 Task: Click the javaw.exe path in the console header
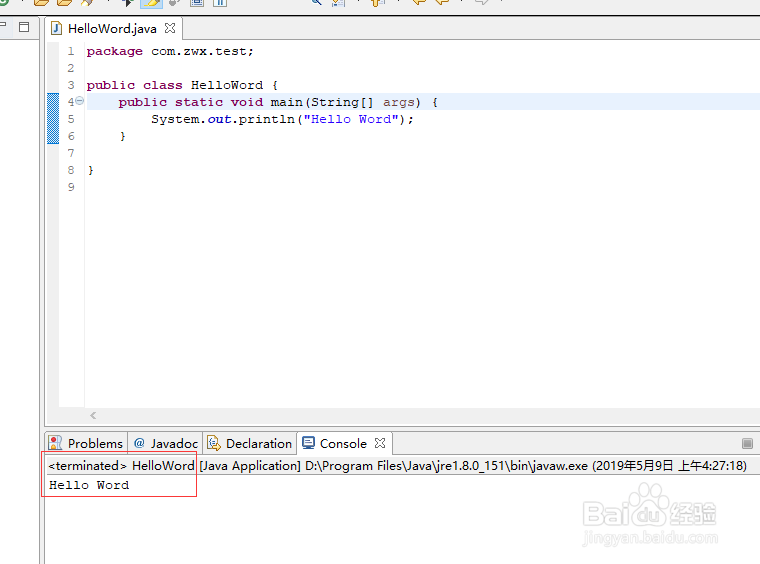tap(446, 466)
